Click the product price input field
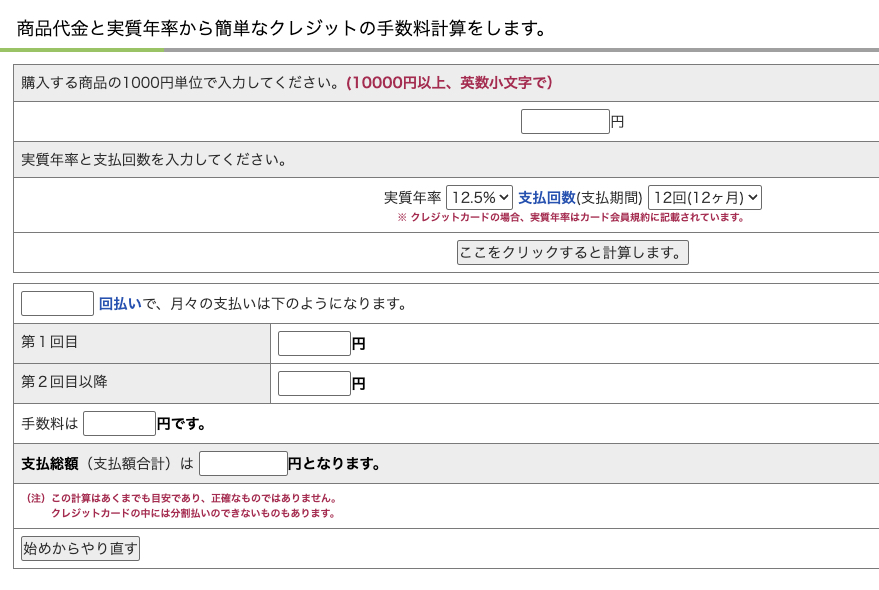The image size is (879, 590). click(x=564, y=120)
